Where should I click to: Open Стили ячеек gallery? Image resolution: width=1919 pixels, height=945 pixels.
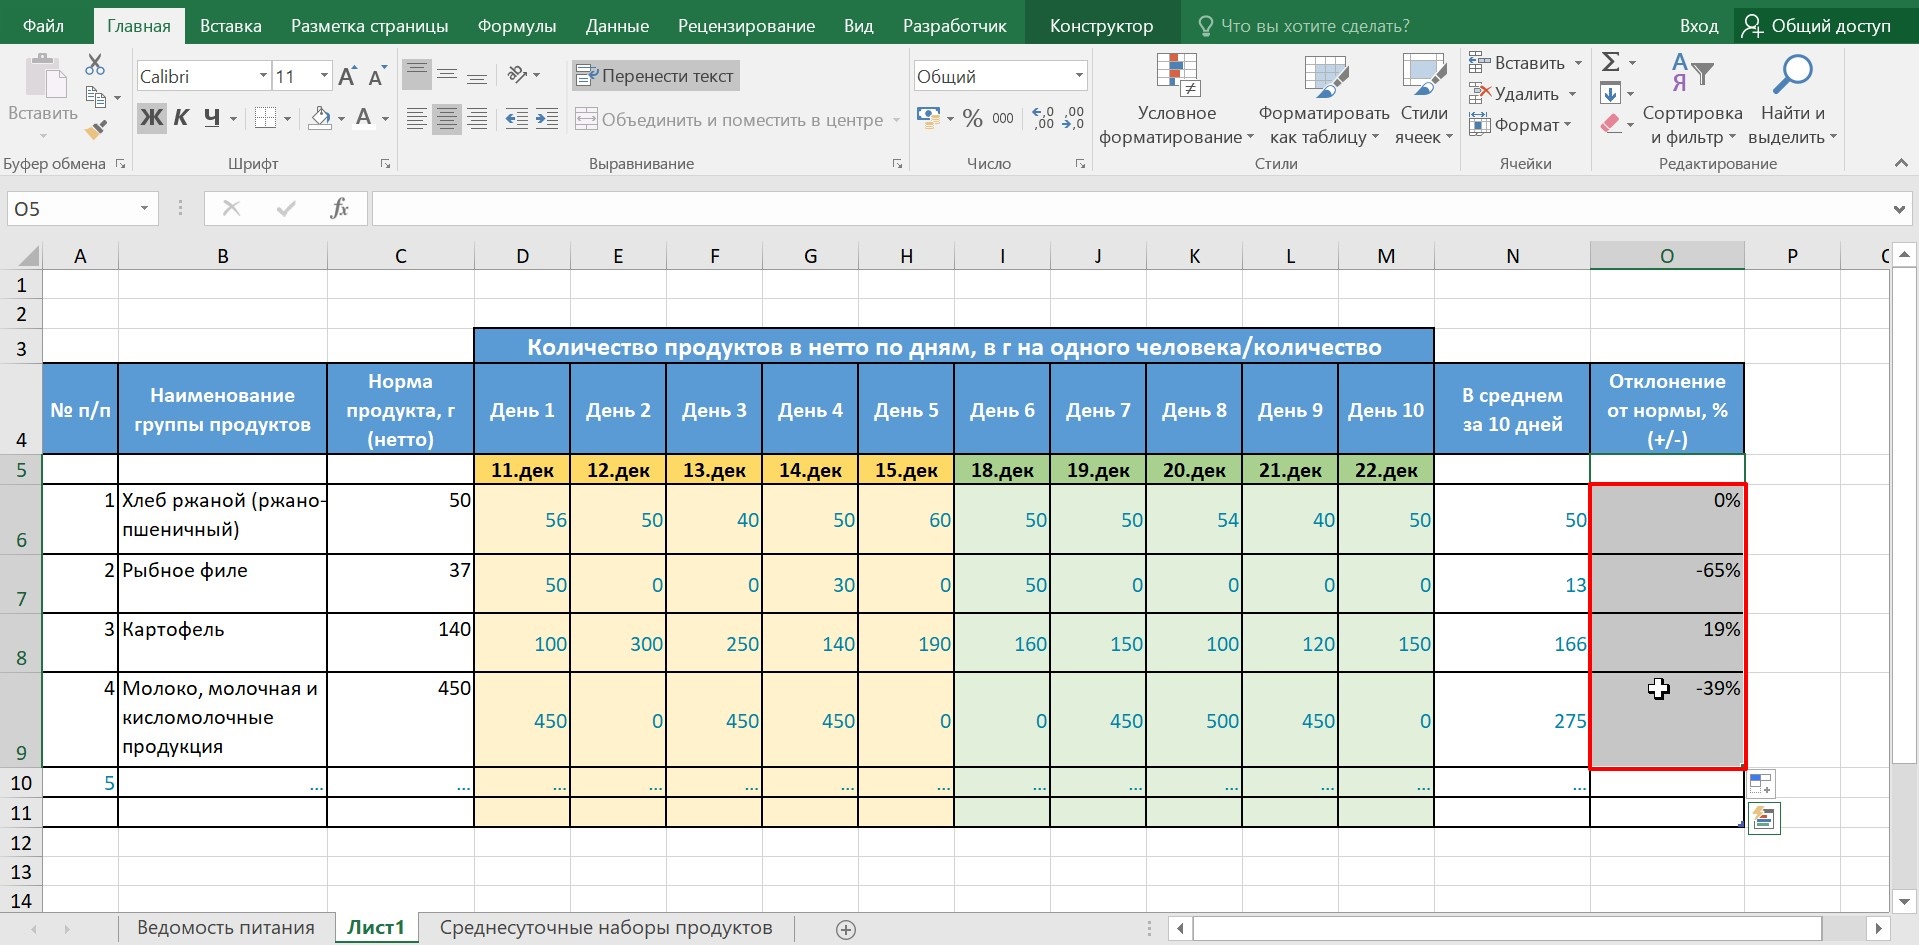[x=1424, y=100]
